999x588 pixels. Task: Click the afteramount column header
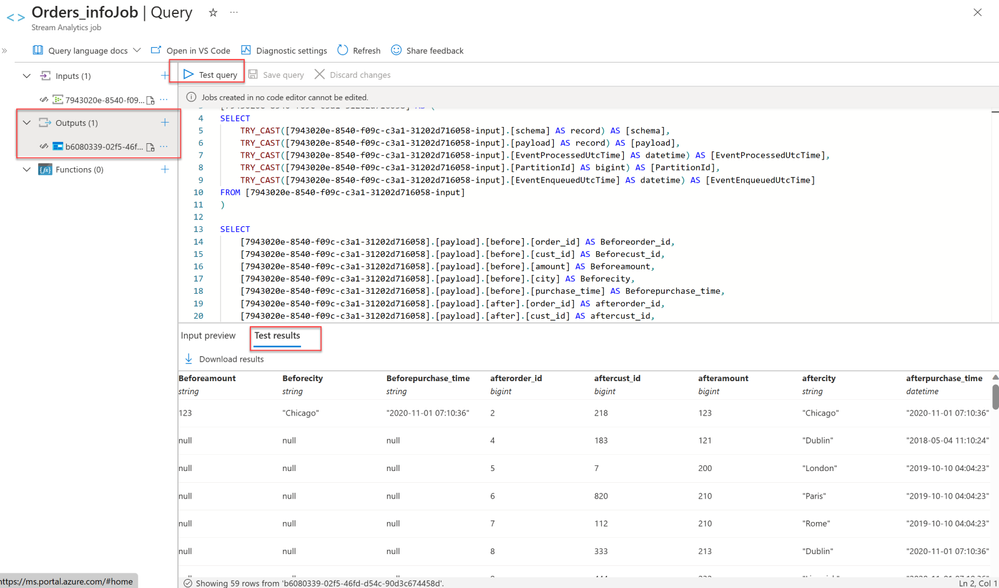[723, 378]
